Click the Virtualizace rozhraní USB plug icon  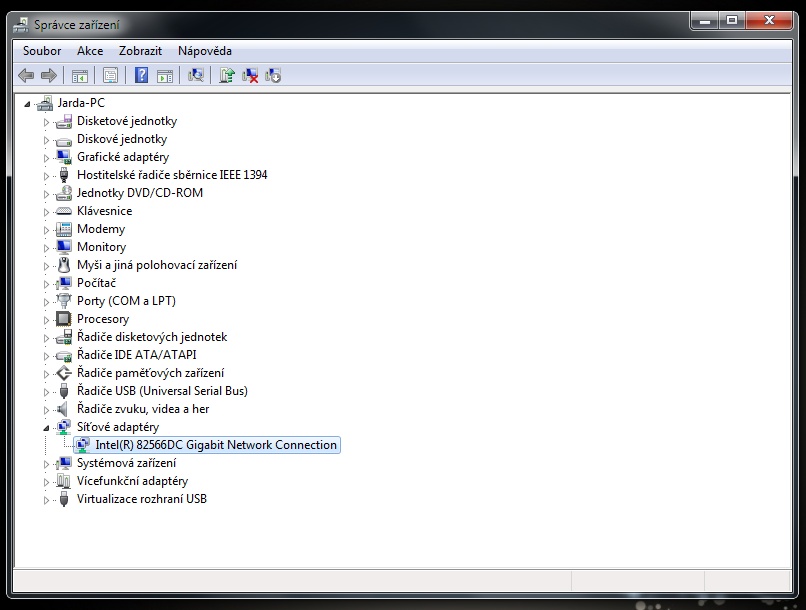tap(64, 498)
